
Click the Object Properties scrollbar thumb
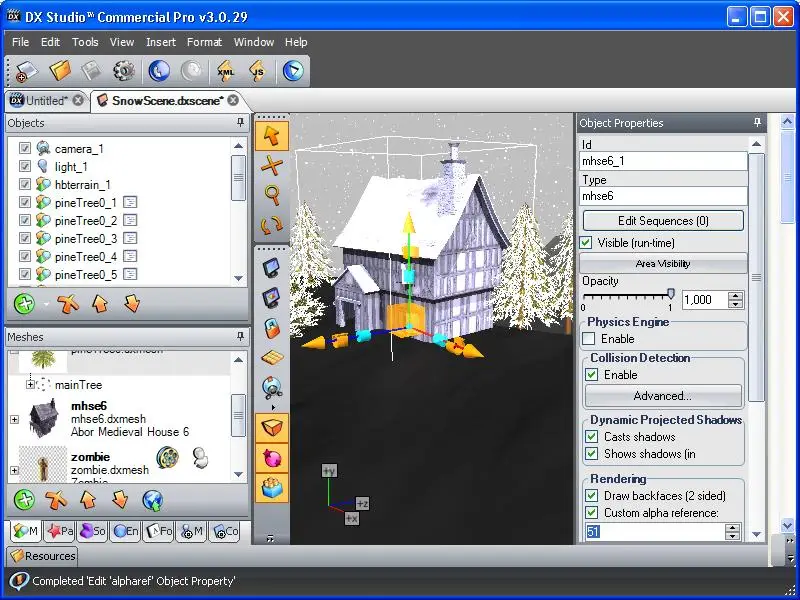coord(756,277)
